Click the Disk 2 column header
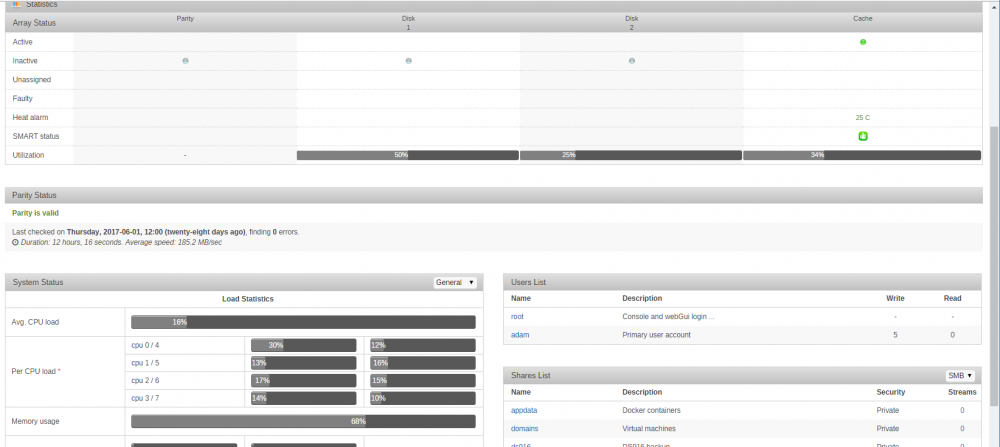 click(631, 23)
